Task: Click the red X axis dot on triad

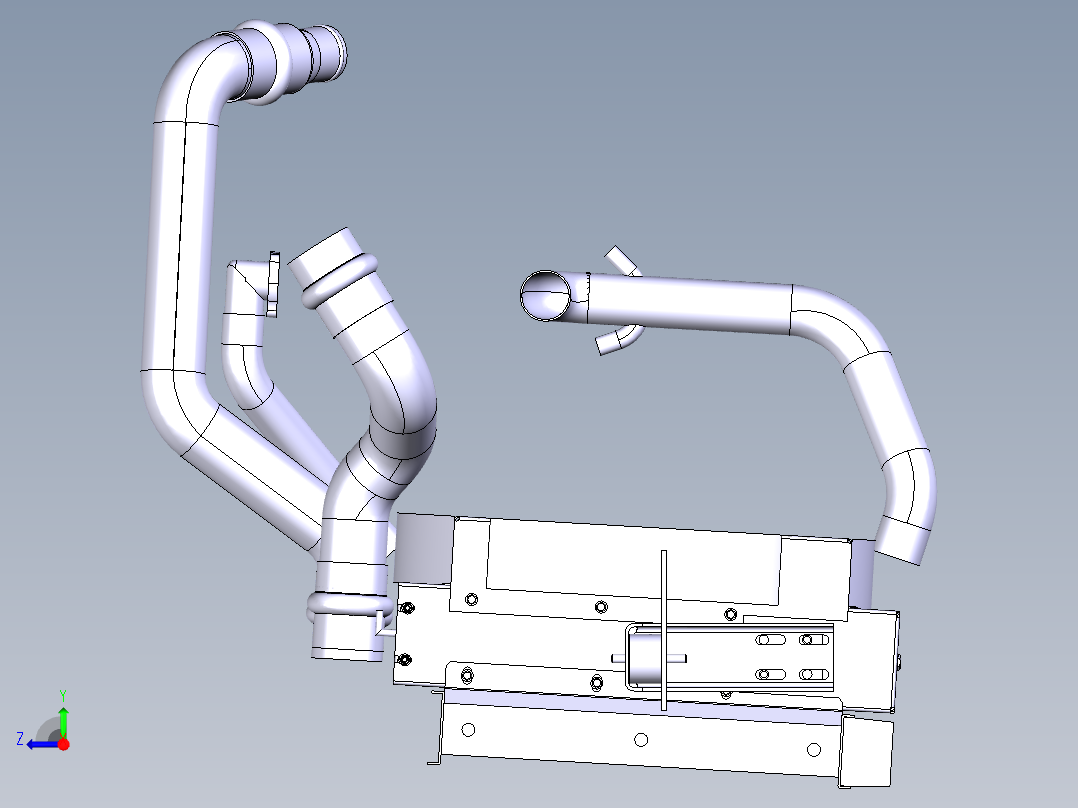Action: 63,744
